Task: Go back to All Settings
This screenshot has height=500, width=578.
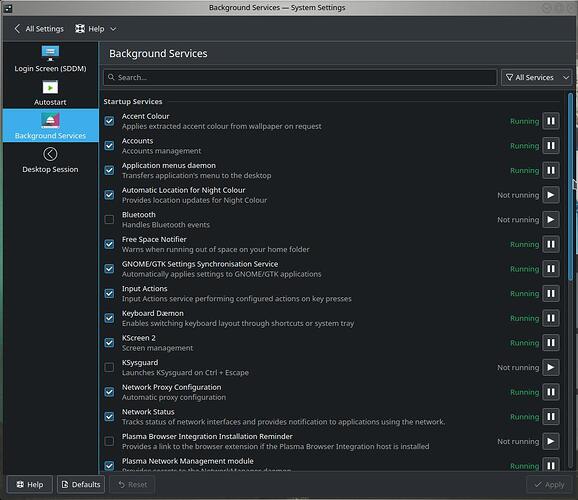Action: coord(39,29)
